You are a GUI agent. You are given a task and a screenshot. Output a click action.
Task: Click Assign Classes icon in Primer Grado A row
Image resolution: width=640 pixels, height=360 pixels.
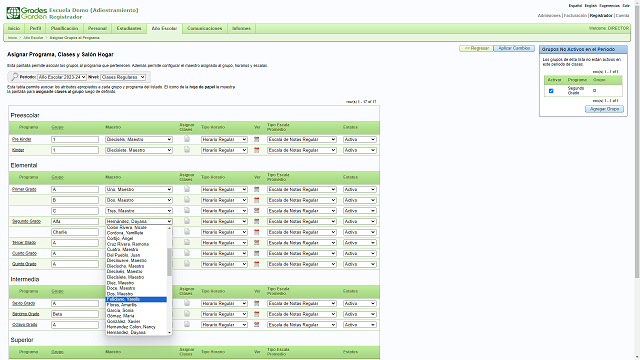[x=187, y=189]
